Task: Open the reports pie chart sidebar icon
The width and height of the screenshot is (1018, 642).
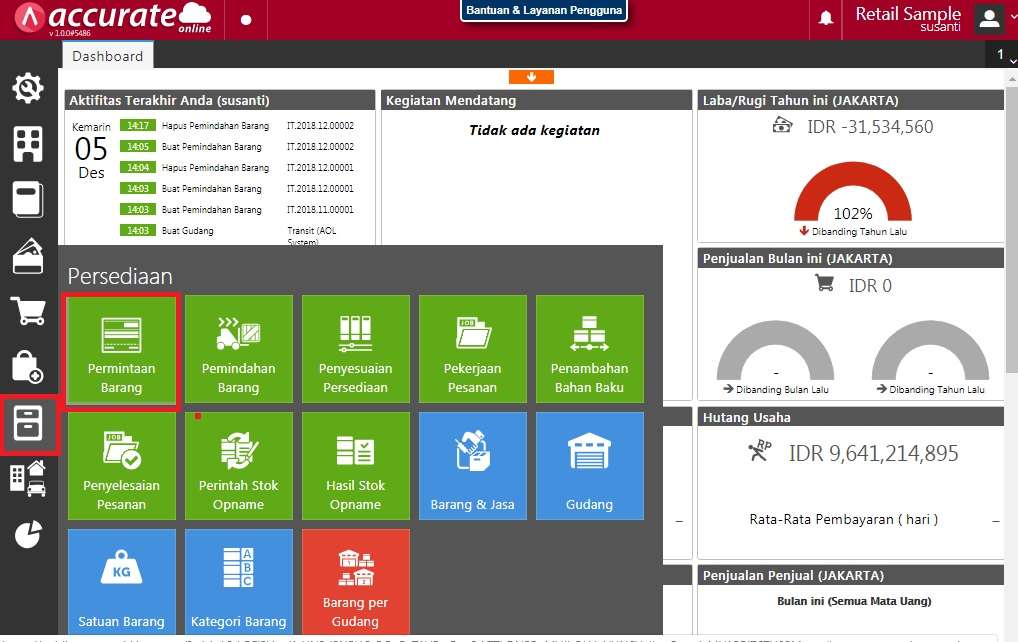Action: (28, 534)
